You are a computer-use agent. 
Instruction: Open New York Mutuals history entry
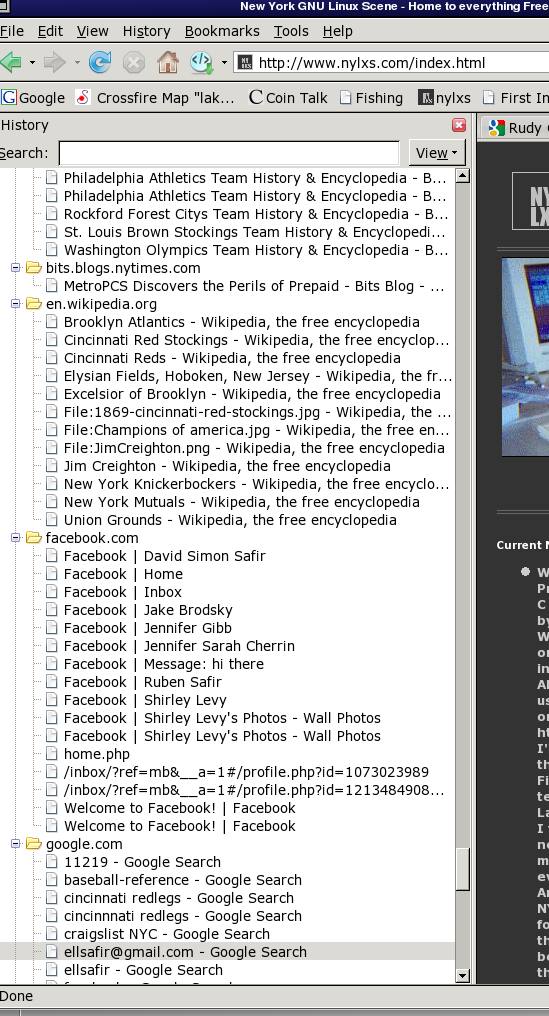(x=241, y=502)
